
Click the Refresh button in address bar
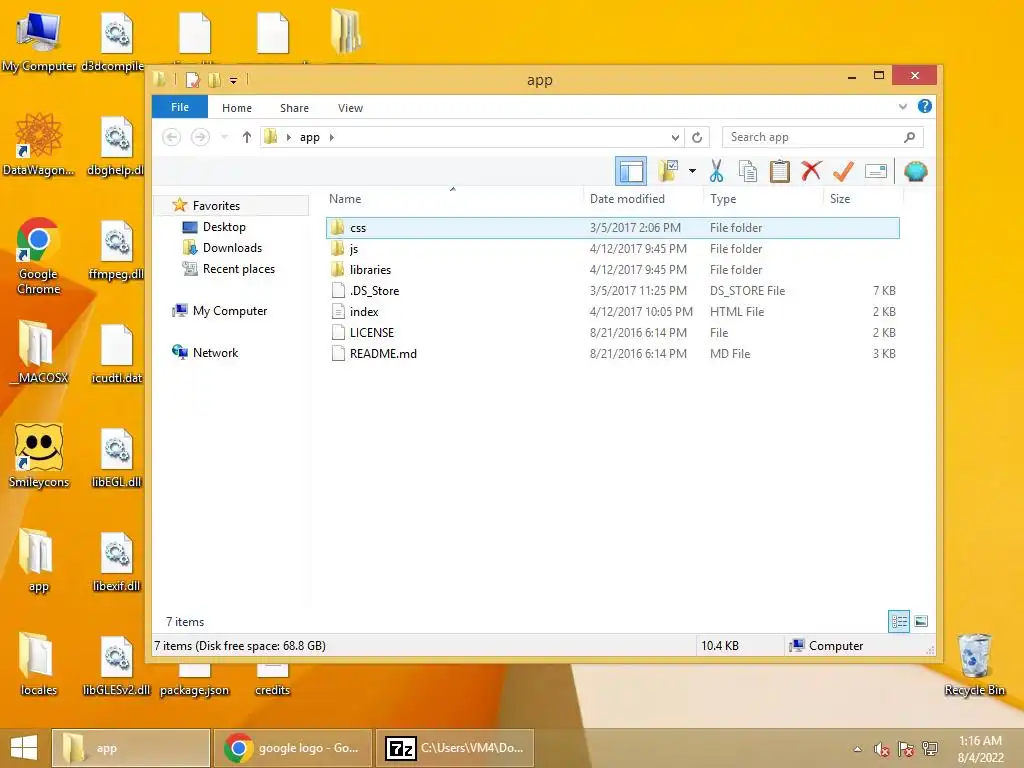(697, 137)
